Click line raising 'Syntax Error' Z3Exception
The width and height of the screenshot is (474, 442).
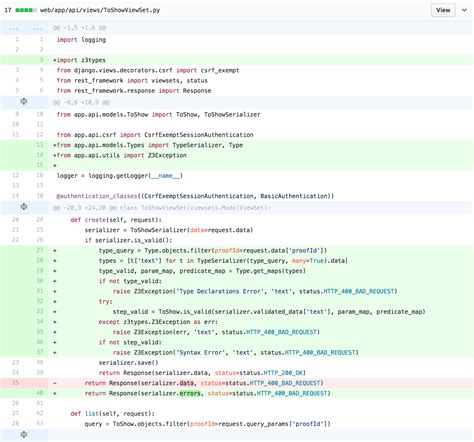(237, 352)
